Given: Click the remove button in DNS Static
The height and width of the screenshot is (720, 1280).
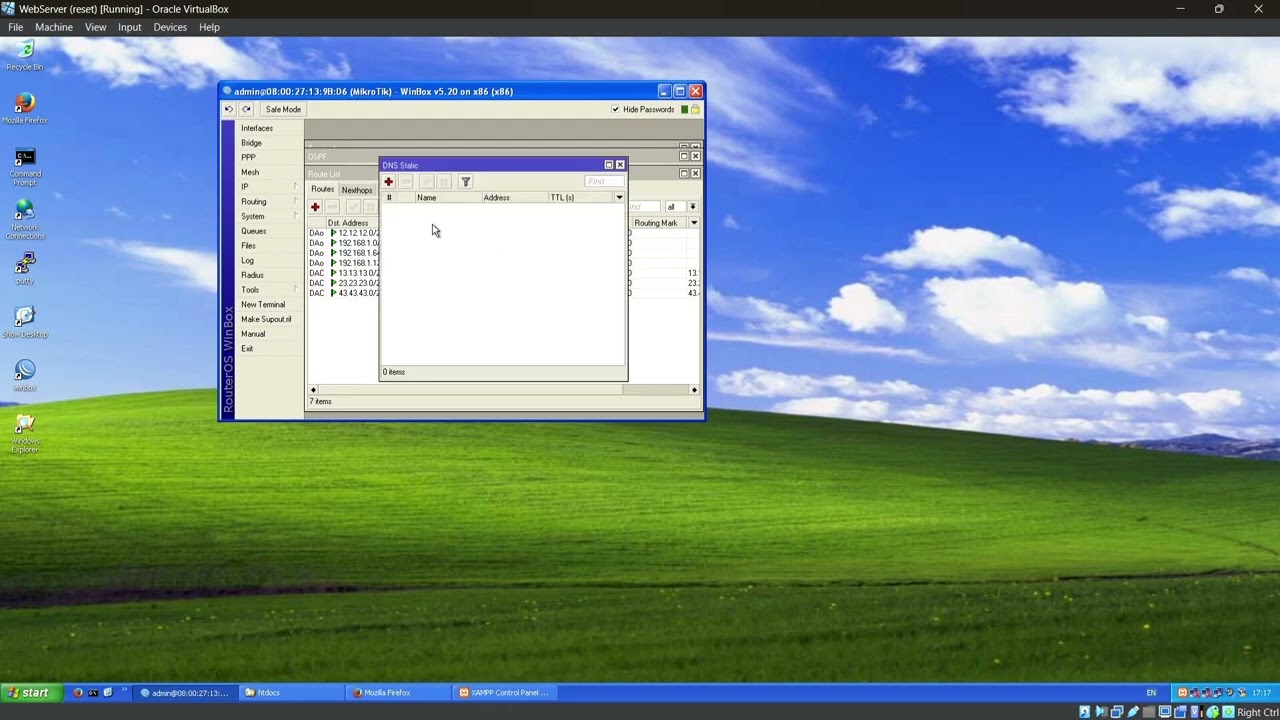Looking at the screenshot, I should [x=406, y=182].
